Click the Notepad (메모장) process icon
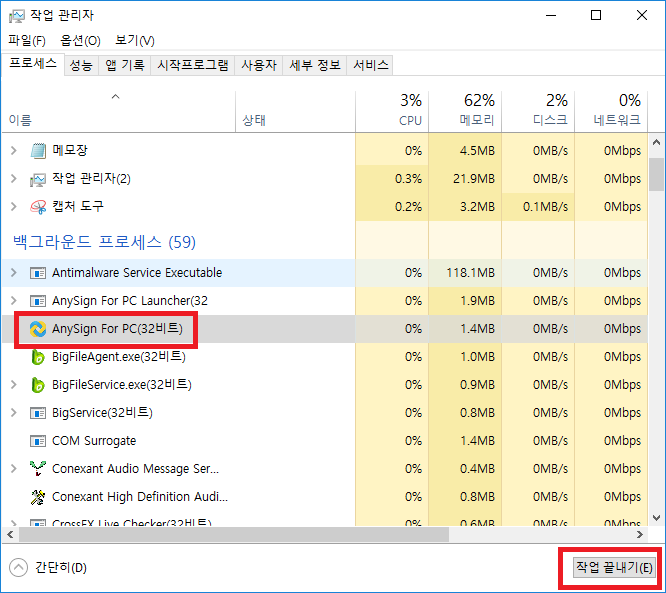666x593 pixels. 38,151
